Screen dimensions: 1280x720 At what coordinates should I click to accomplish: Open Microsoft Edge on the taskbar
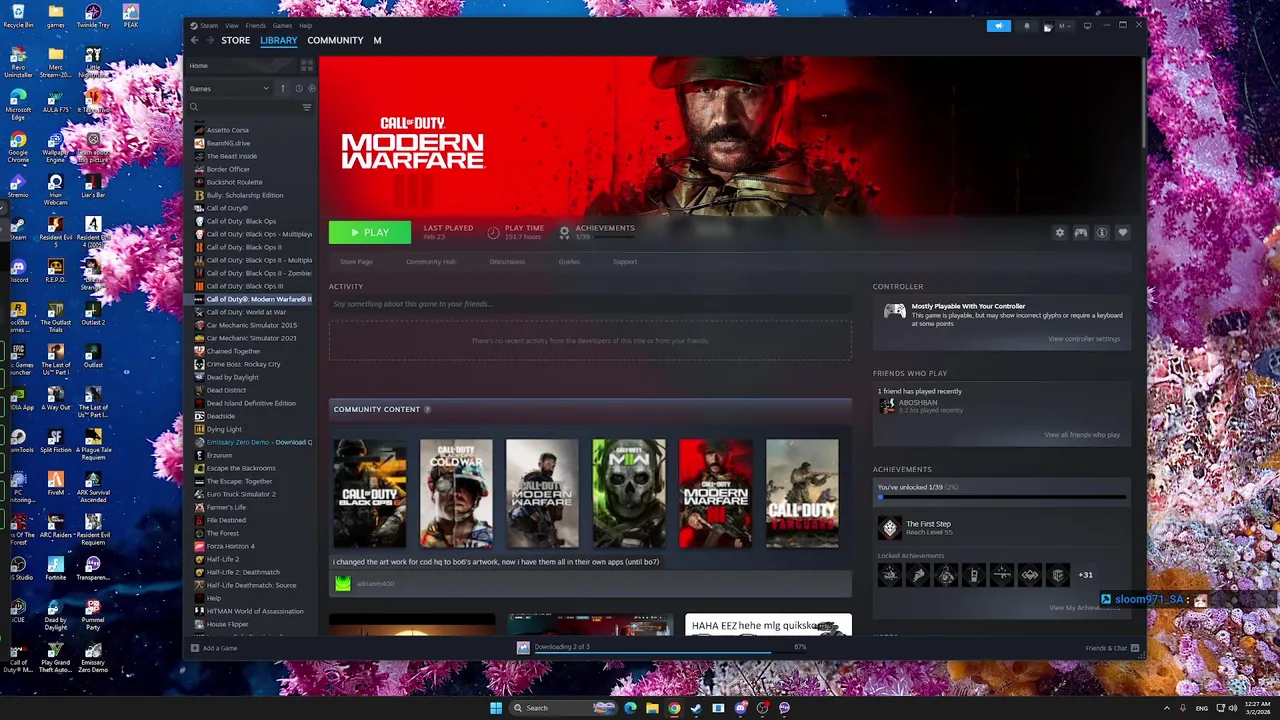(x=630, y=708)
